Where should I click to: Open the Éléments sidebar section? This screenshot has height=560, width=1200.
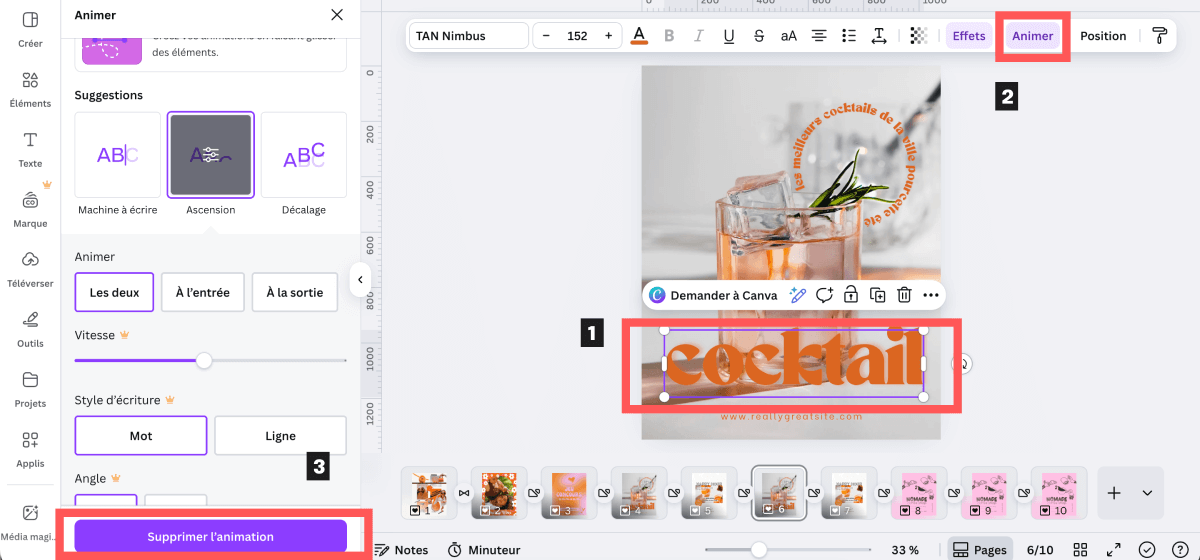coord(30,89)
